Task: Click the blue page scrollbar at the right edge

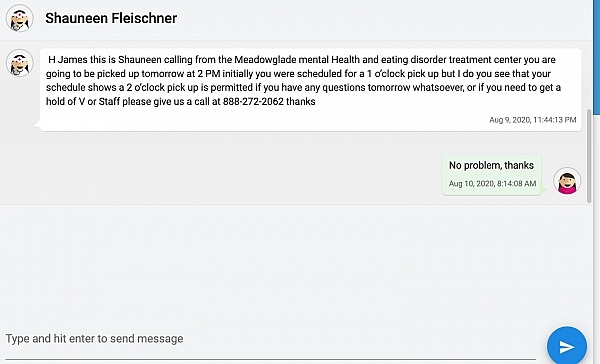Action: click(x=597, y=57)
